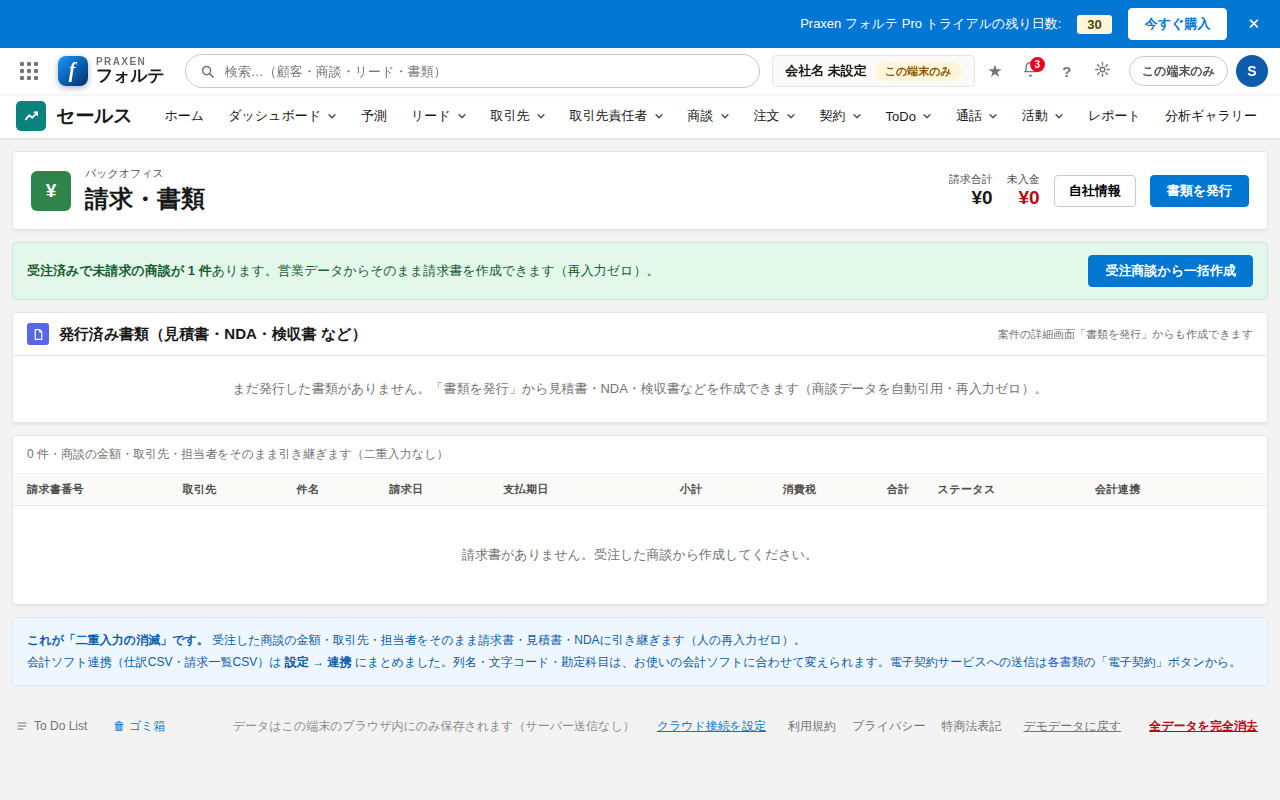Focus the 検索 search field

click(x=472, y=71)
